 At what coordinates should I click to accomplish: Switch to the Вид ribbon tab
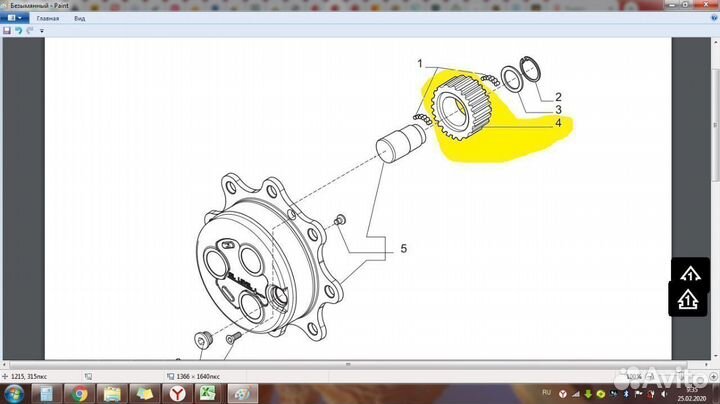[82, 18]
